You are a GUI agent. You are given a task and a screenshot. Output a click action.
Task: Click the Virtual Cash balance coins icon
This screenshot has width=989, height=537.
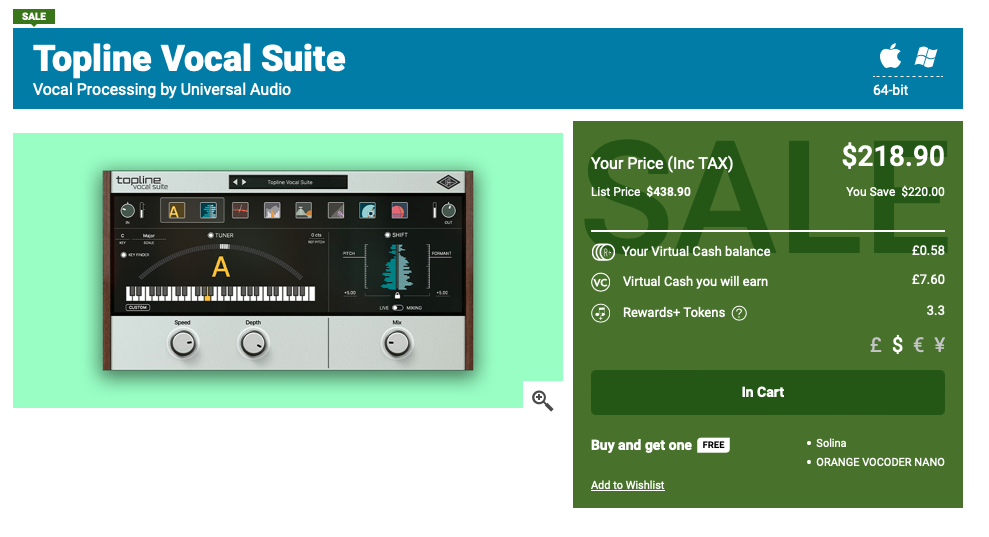(x=602, y=252)
